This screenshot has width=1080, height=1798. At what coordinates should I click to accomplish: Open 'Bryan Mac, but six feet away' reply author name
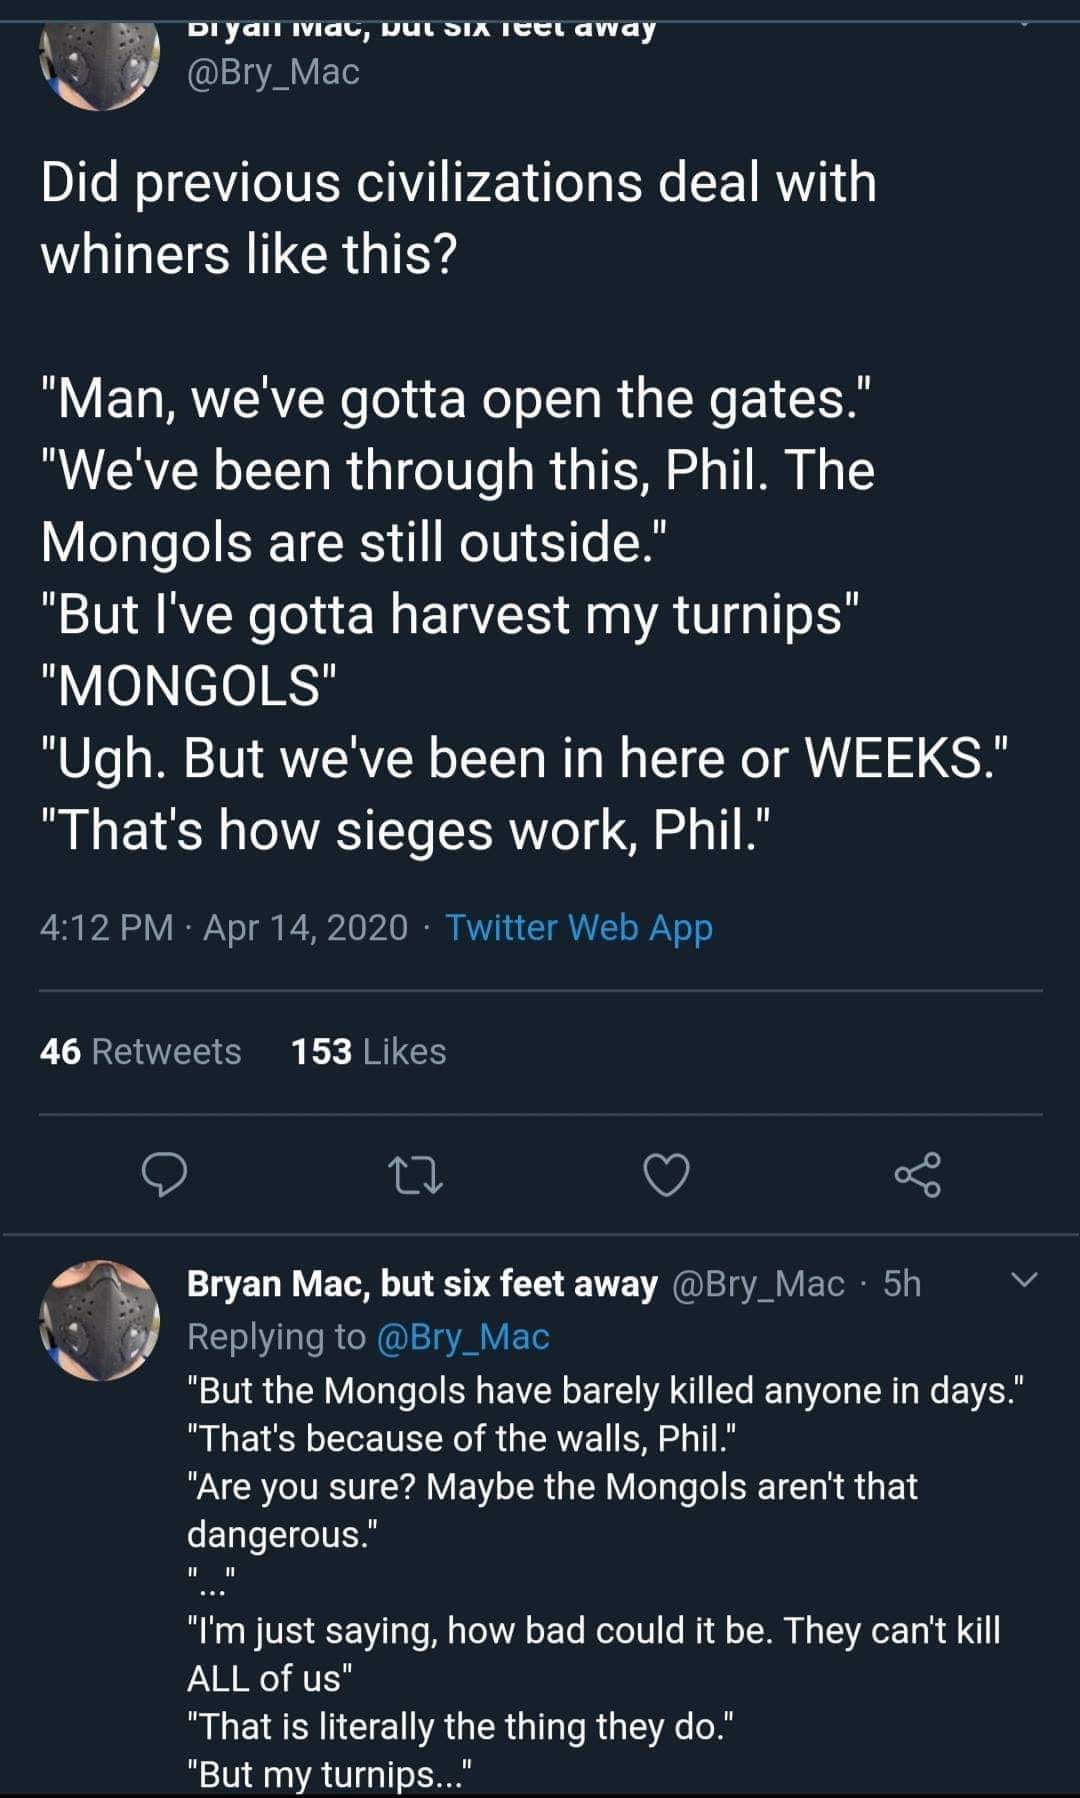coord(422,1284)
